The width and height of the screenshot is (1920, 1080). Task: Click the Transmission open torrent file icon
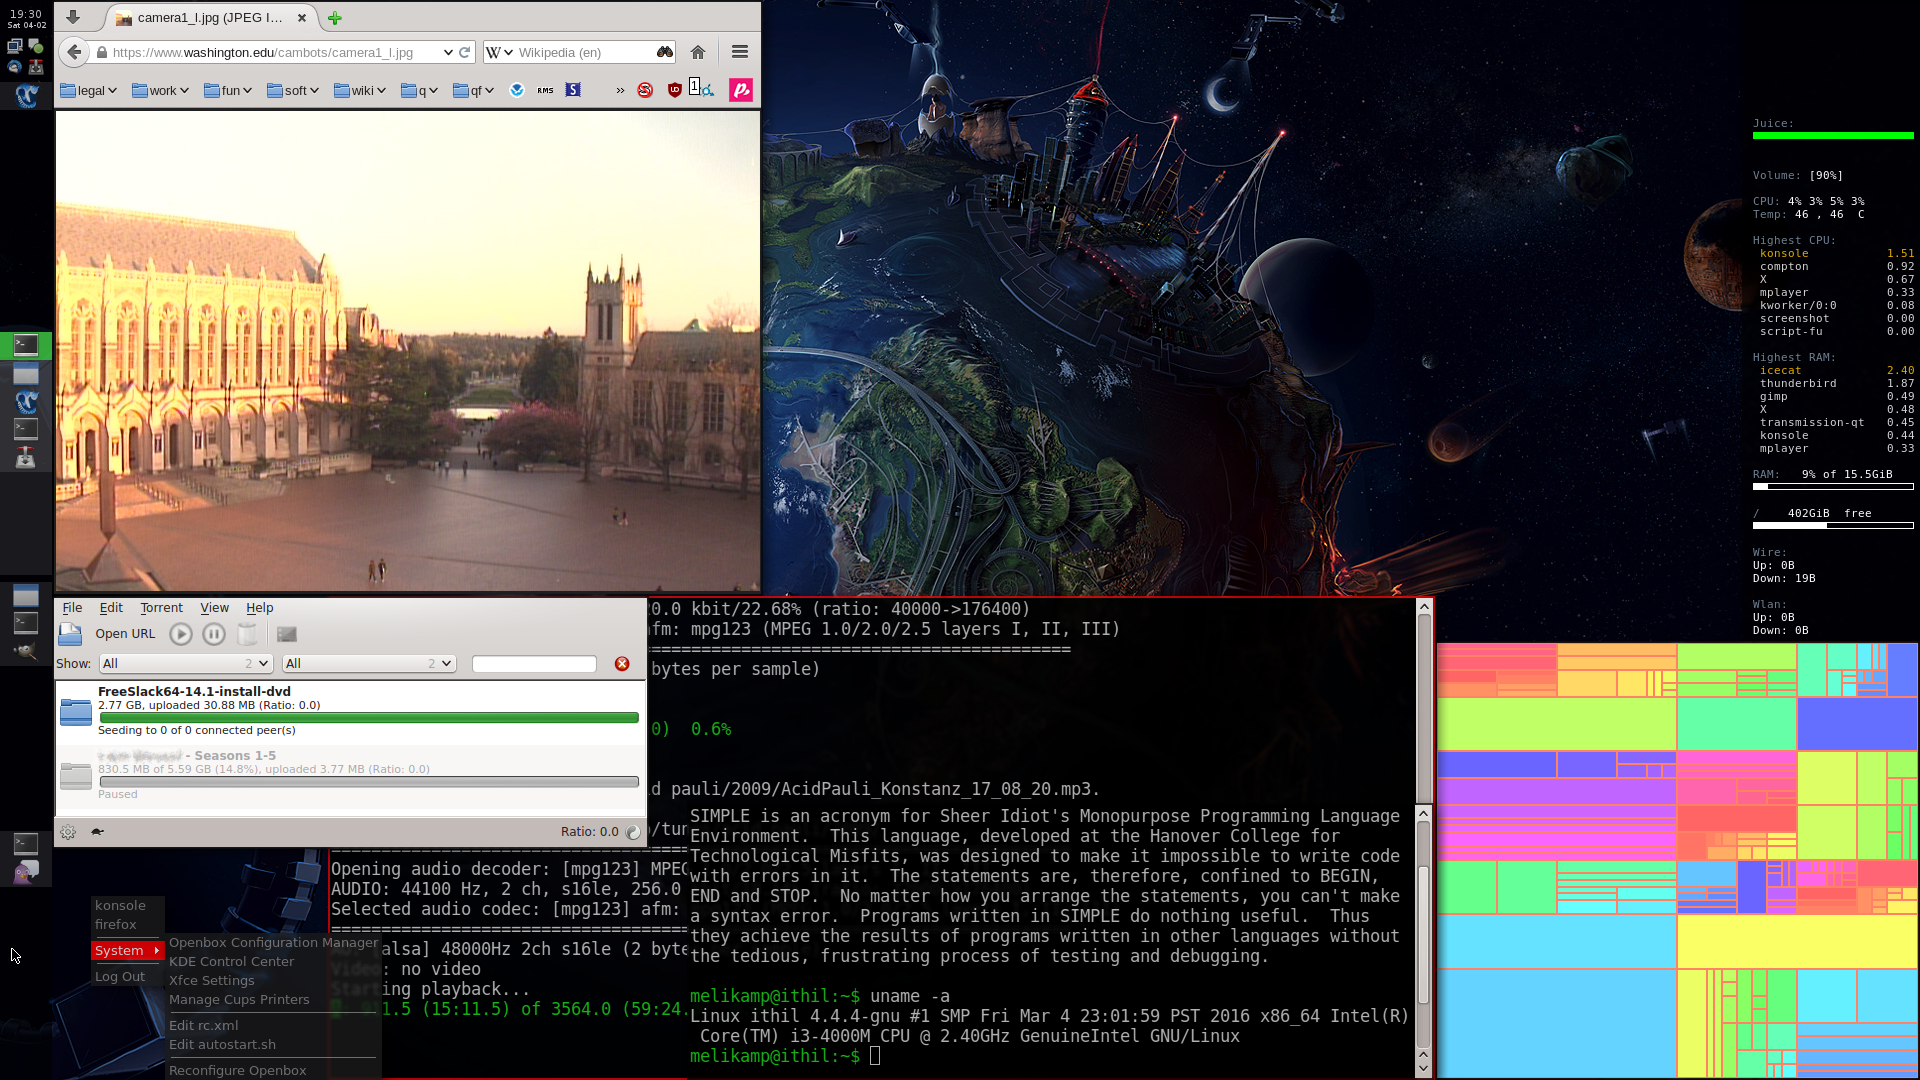coord(70,634)
